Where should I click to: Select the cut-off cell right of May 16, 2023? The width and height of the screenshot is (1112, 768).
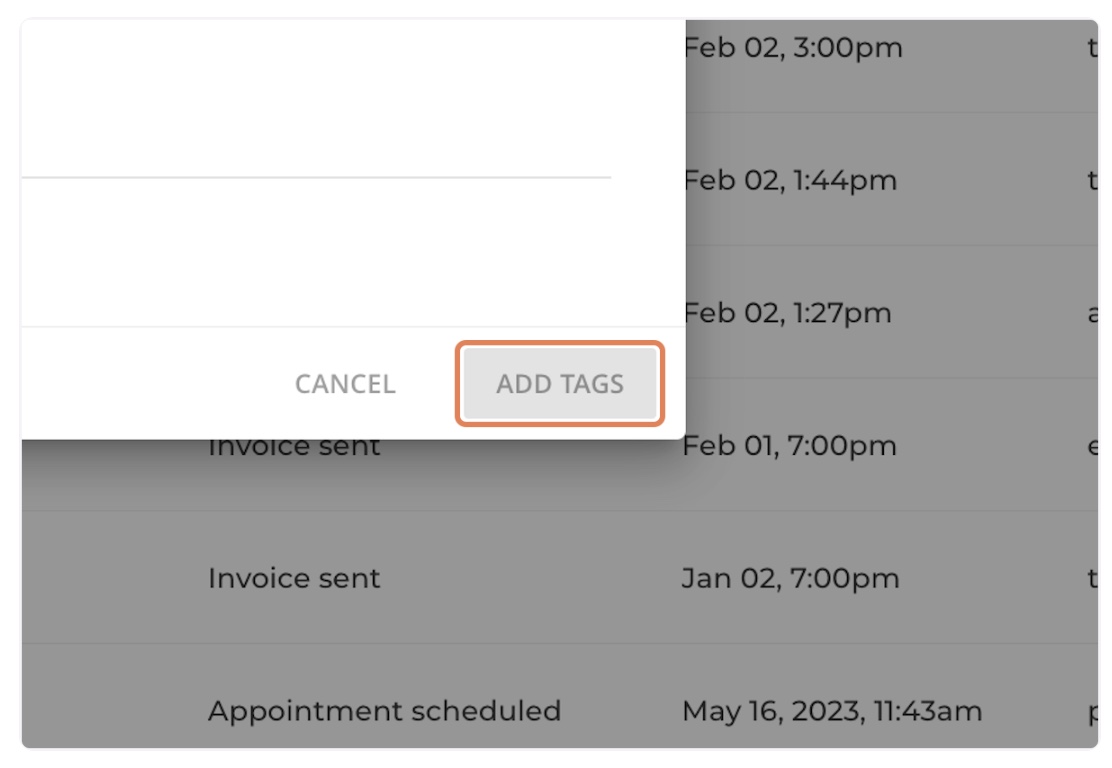[x=1091, y=711]
